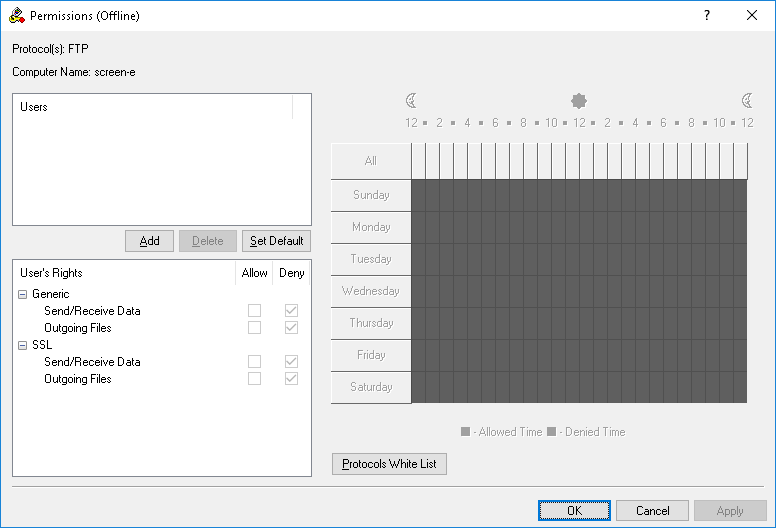Click the Permissions app icon in title bar
Image resolution: width=776 pixels, height=528 pixels.
(x=16, y=16)
